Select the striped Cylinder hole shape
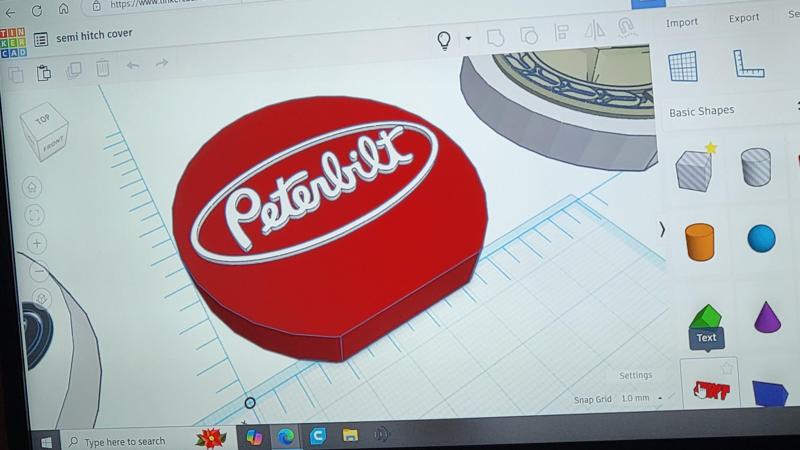 tap(756, 167)
